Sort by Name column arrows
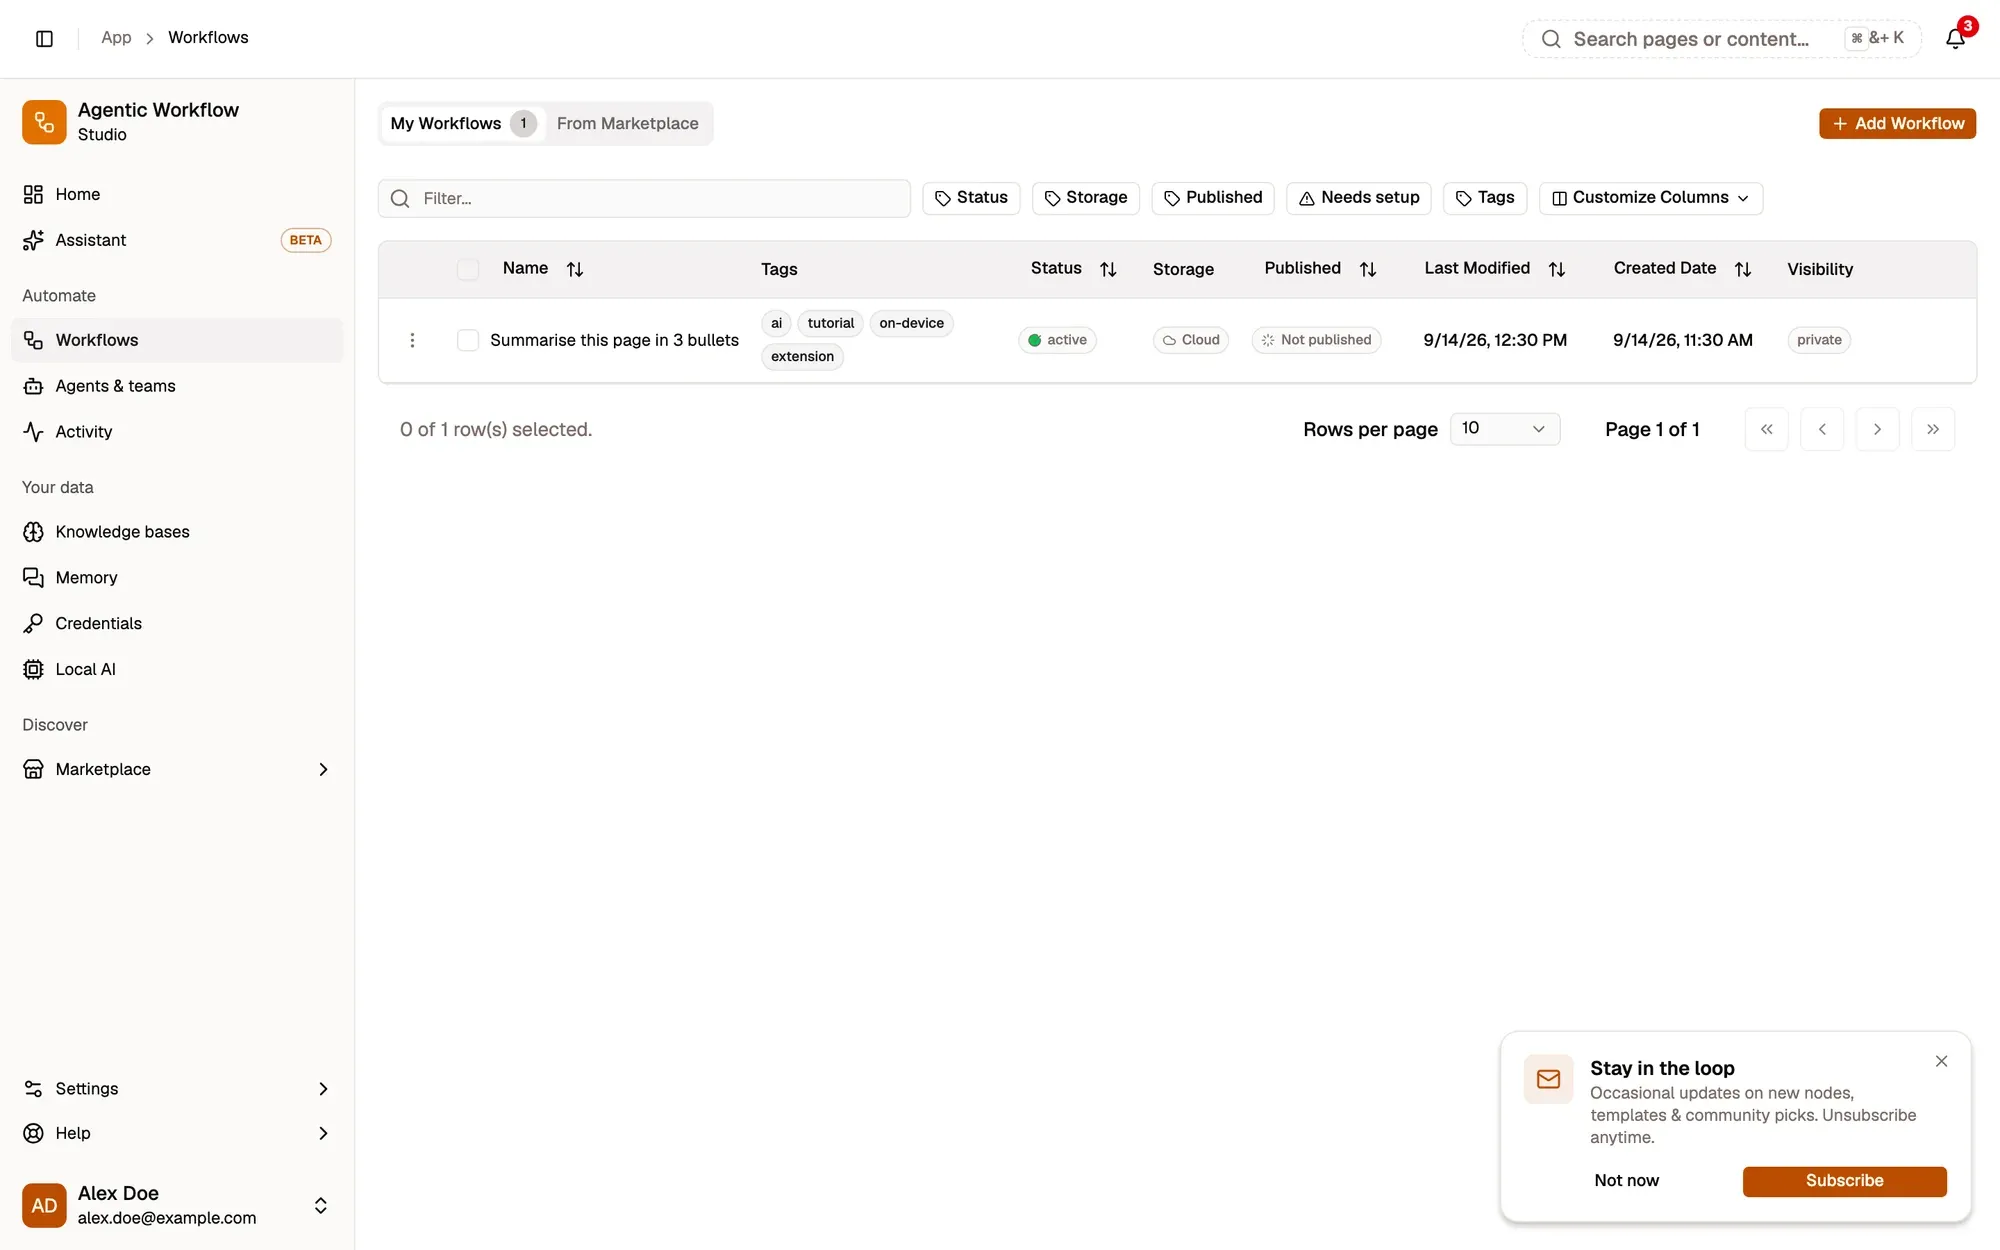 [575, 269]
